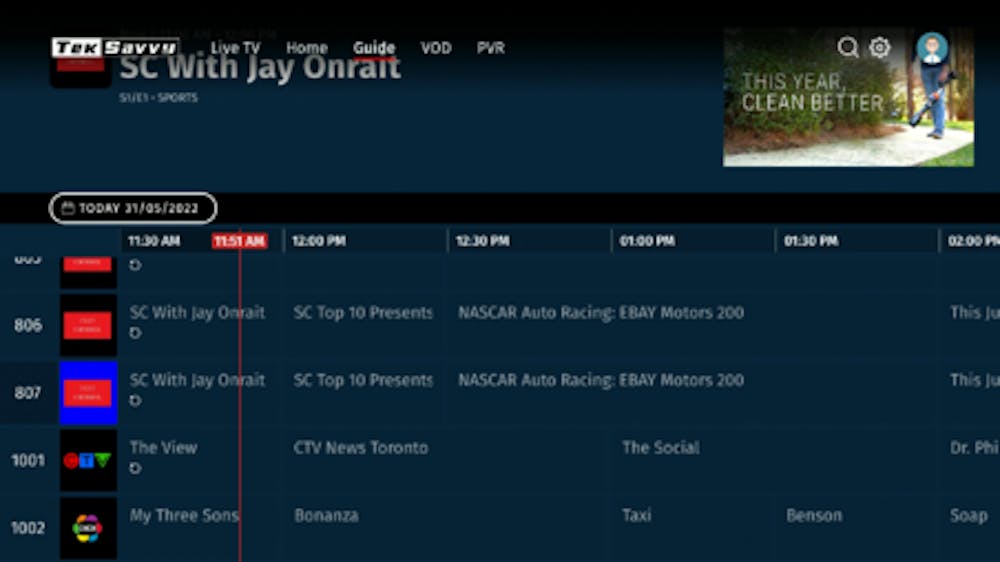Image resolution: width=1000 pixels, height=562 pixels.
Task: Open the VOD tab
Action: pos(436,48)
